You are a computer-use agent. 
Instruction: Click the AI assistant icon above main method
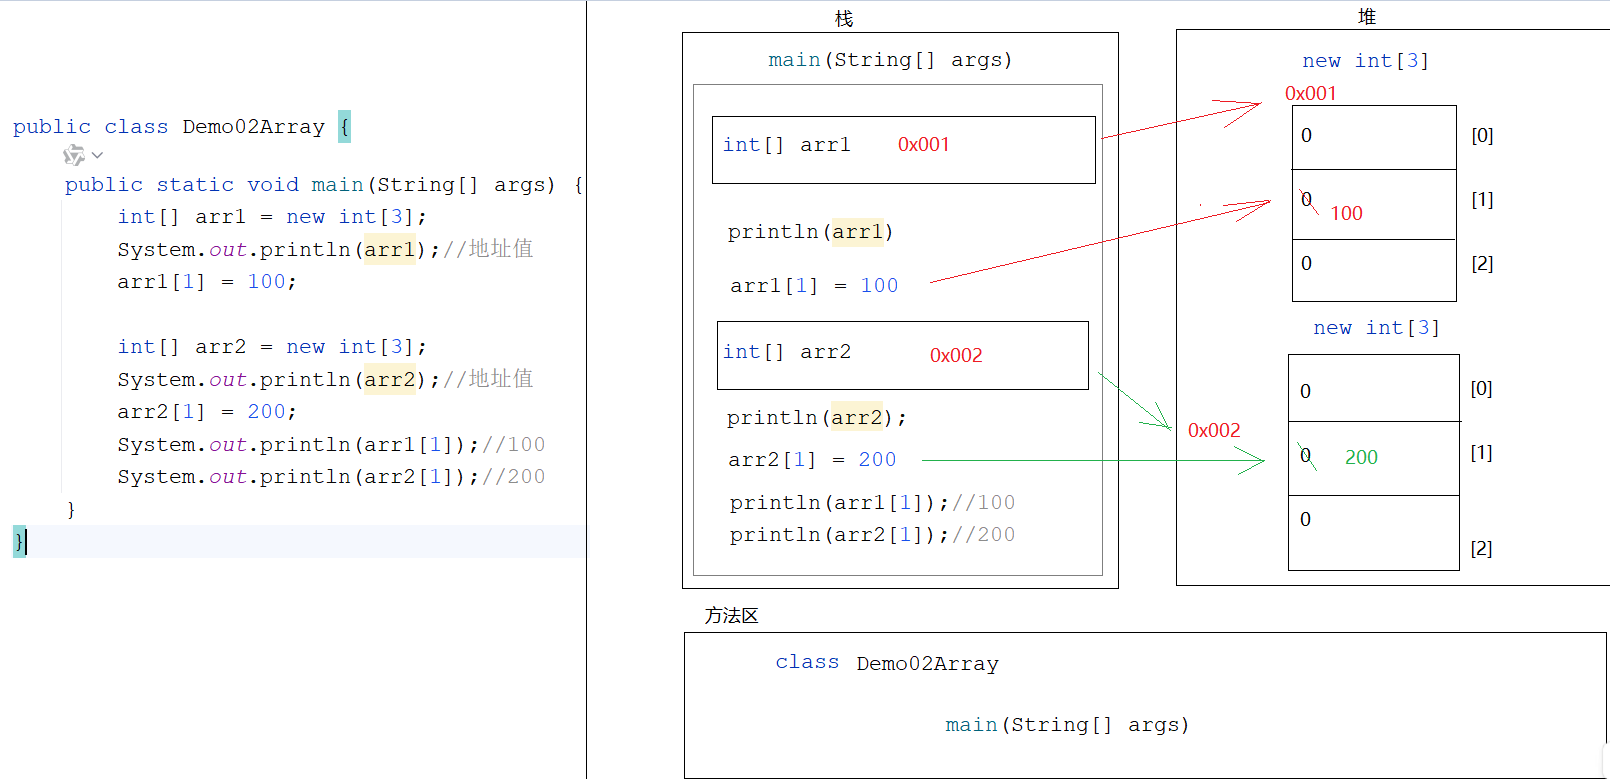[74, 155]
